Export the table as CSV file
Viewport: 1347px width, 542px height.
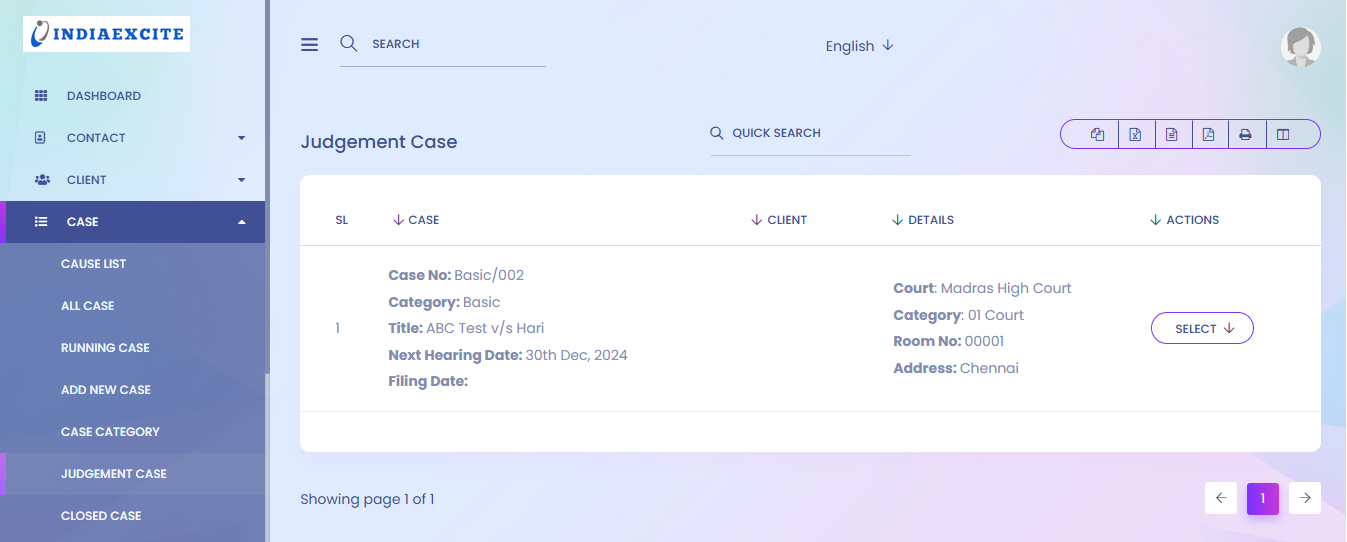(x=1172, y=135)
